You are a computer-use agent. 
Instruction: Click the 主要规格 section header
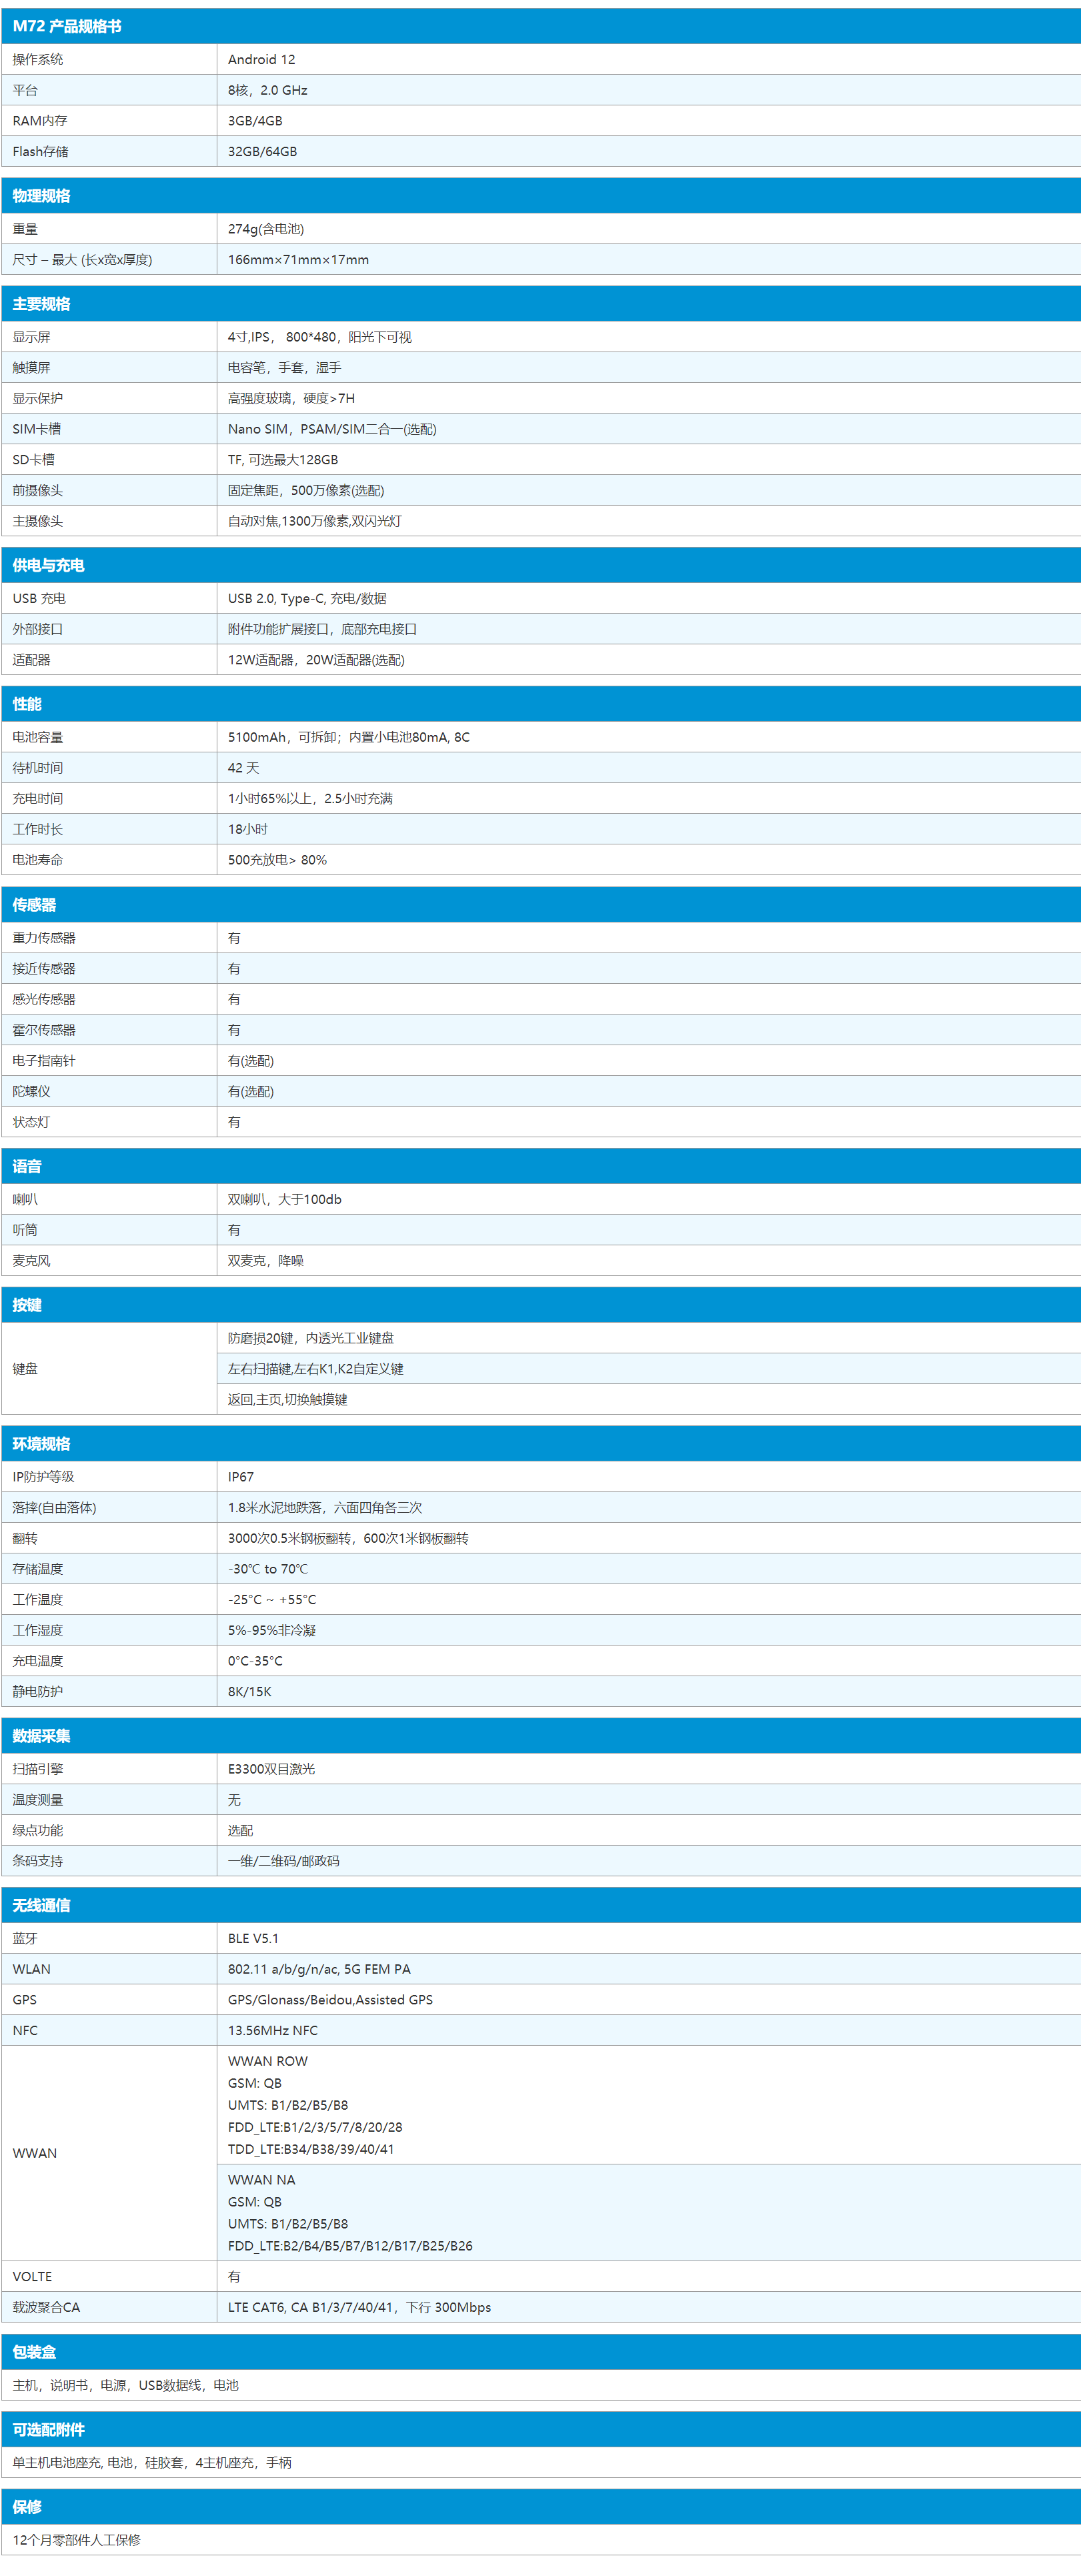pyautogui.click(x=41, y=304)
